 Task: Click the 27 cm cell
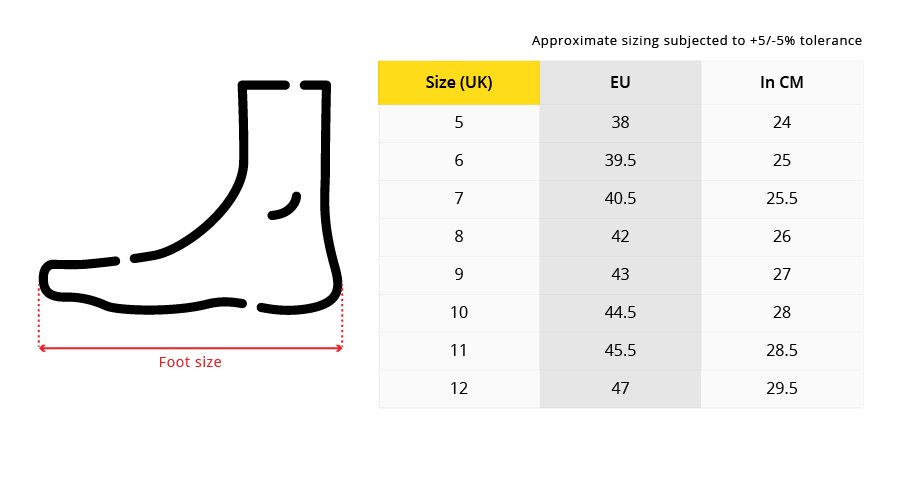click(782, 275)
